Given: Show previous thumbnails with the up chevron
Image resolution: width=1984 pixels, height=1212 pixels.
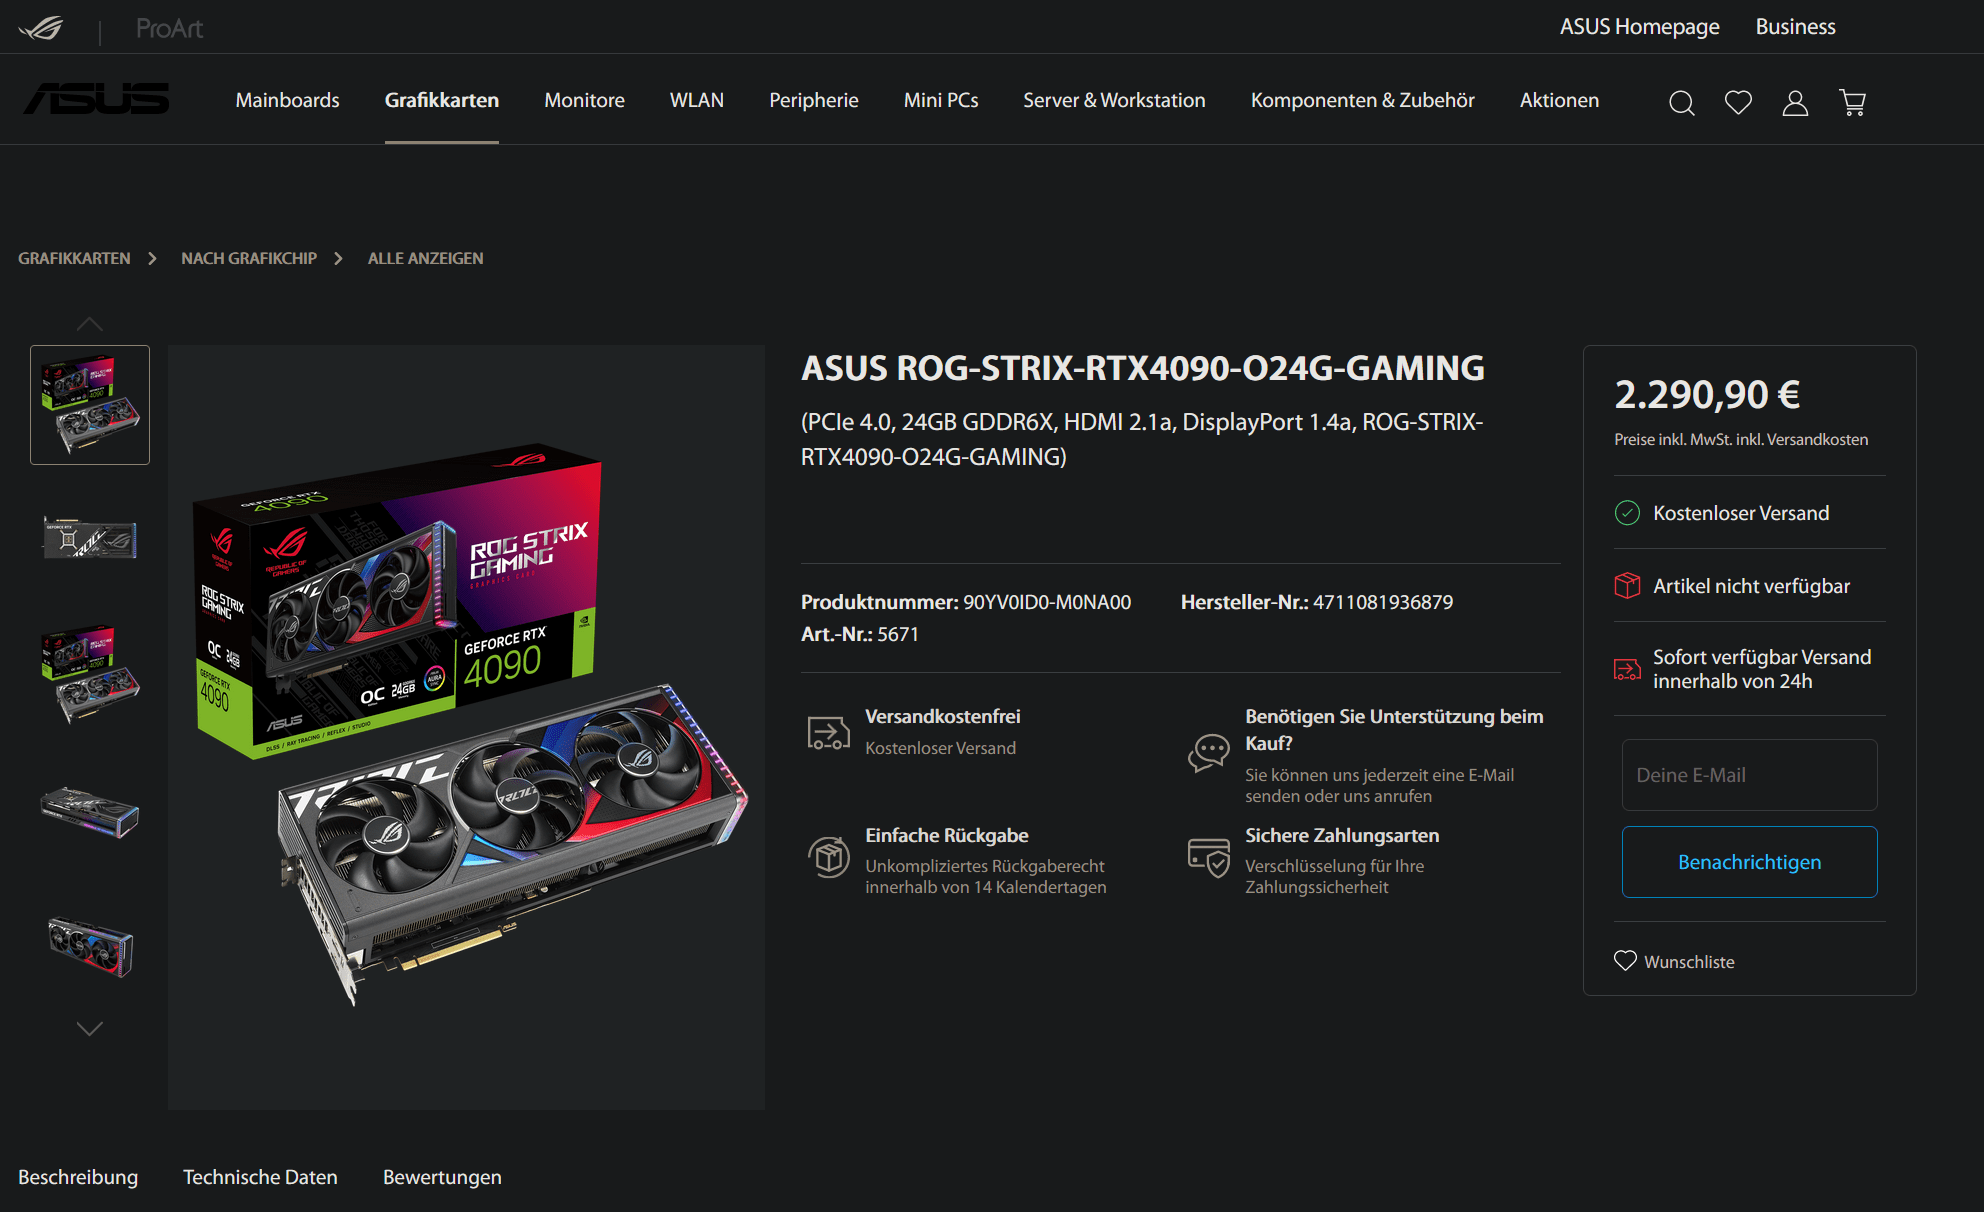Looking at the screenshot, I should pyautogui.click(x=90, y=324).
